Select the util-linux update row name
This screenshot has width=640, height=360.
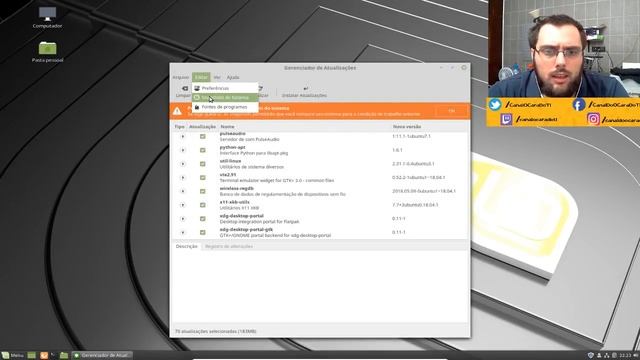click(x=231, y=161)
